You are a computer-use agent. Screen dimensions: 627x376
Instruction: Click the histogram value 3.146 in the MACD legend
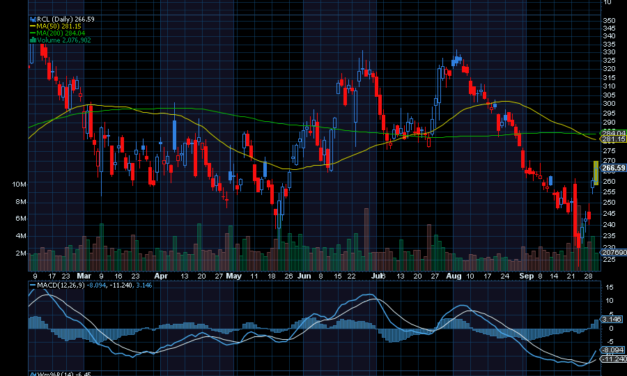(144, 285)
